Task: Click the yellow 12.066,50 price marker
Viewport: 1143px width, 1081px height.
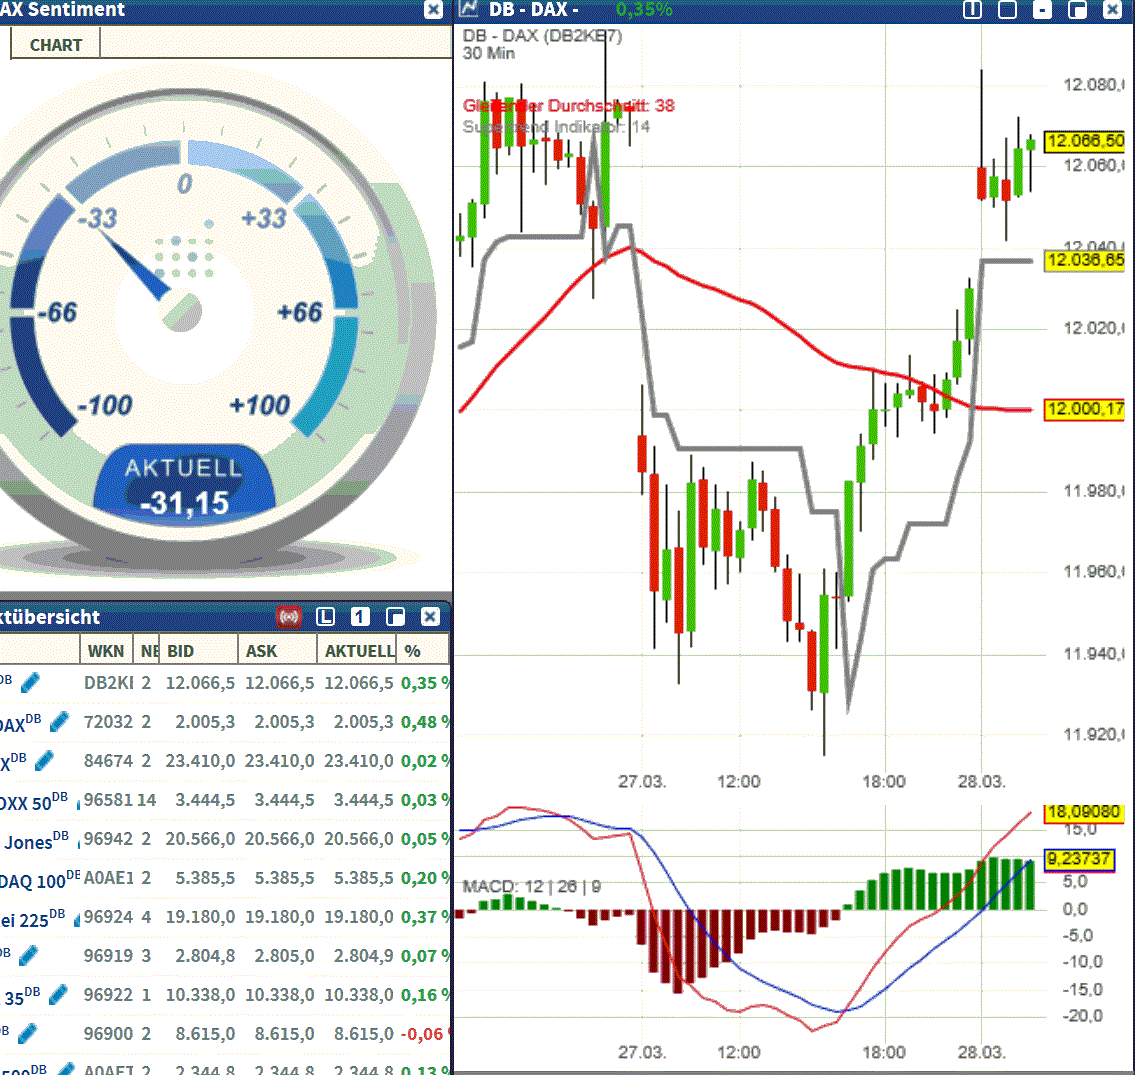Action: (x=1086, y=142)
